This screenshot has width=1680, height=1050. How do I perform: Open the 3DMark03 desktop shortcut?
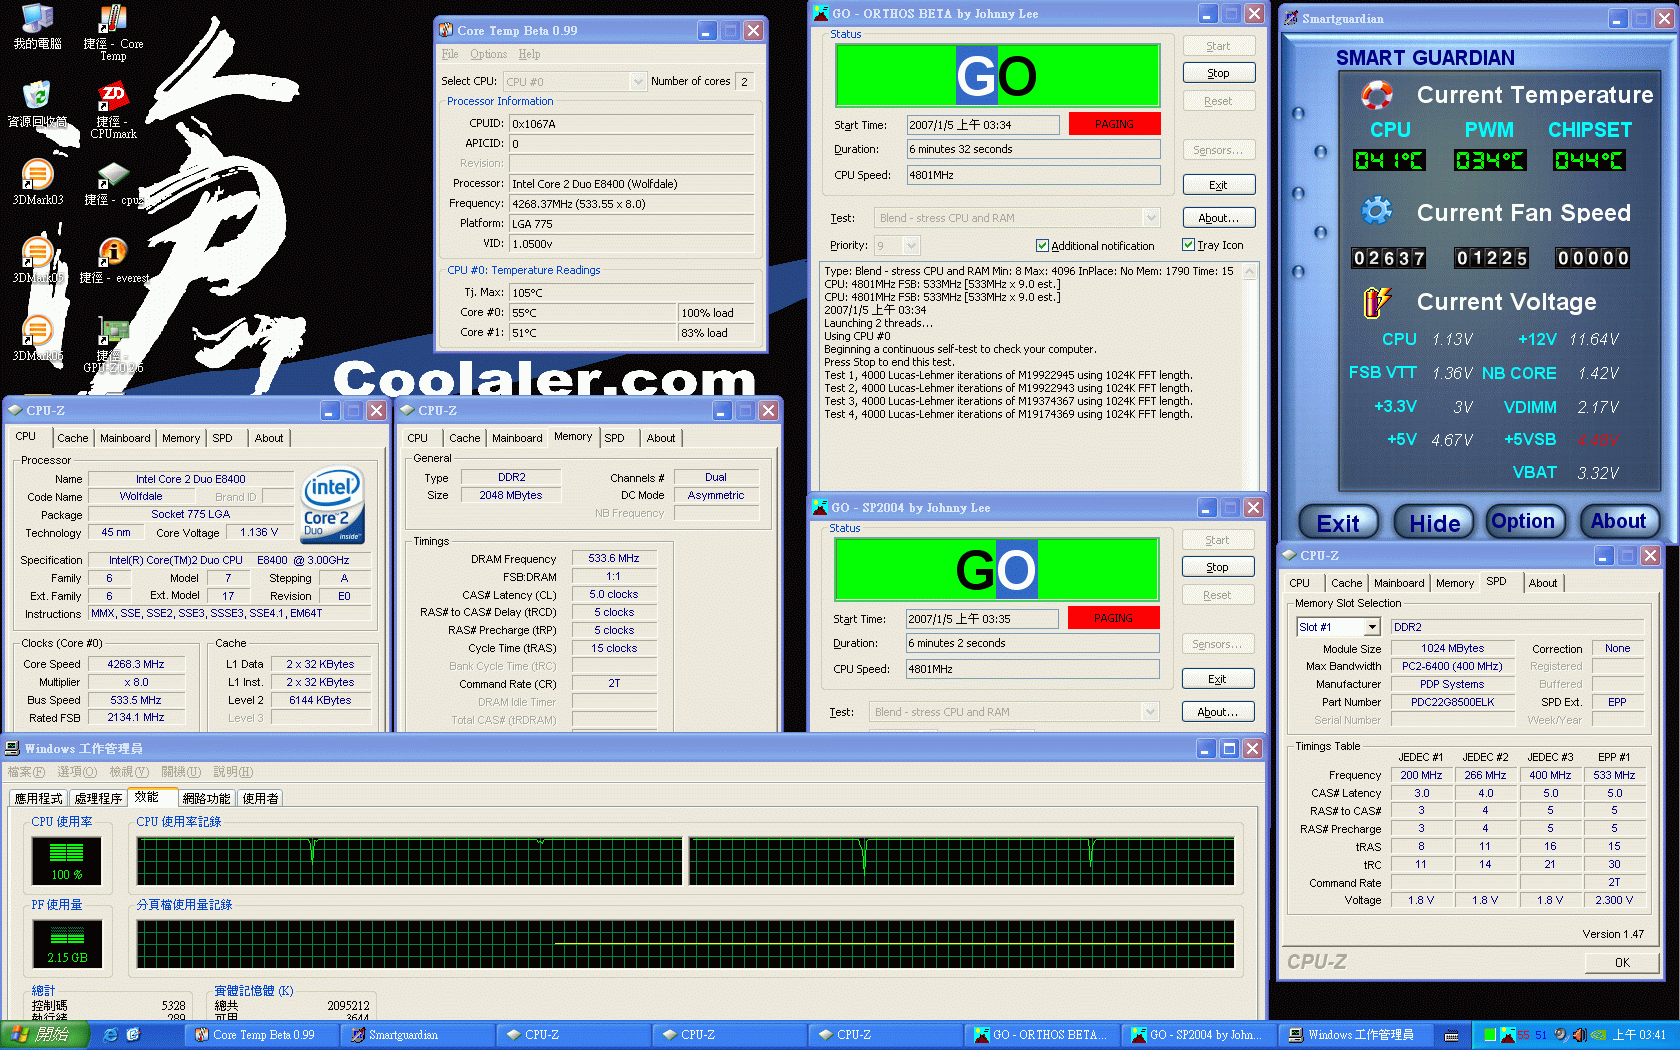click(37, 174)
